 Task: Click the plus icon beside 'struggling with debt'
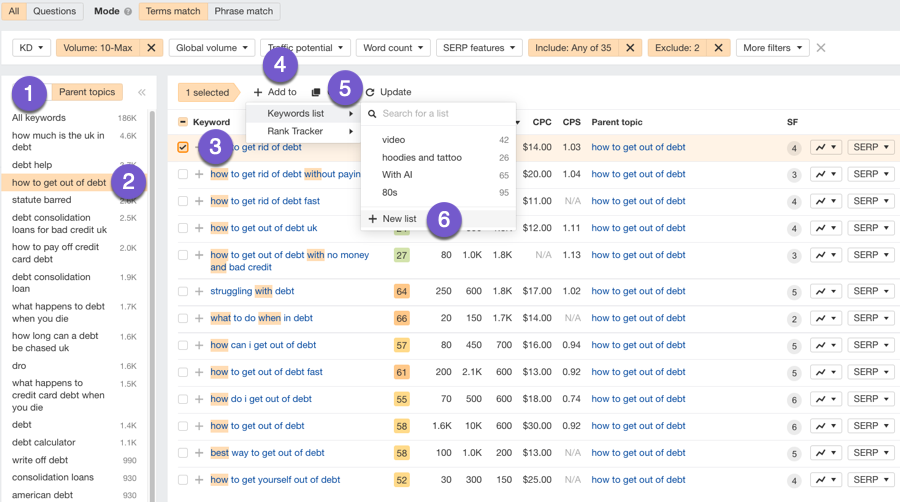click(x=199, y=291)
